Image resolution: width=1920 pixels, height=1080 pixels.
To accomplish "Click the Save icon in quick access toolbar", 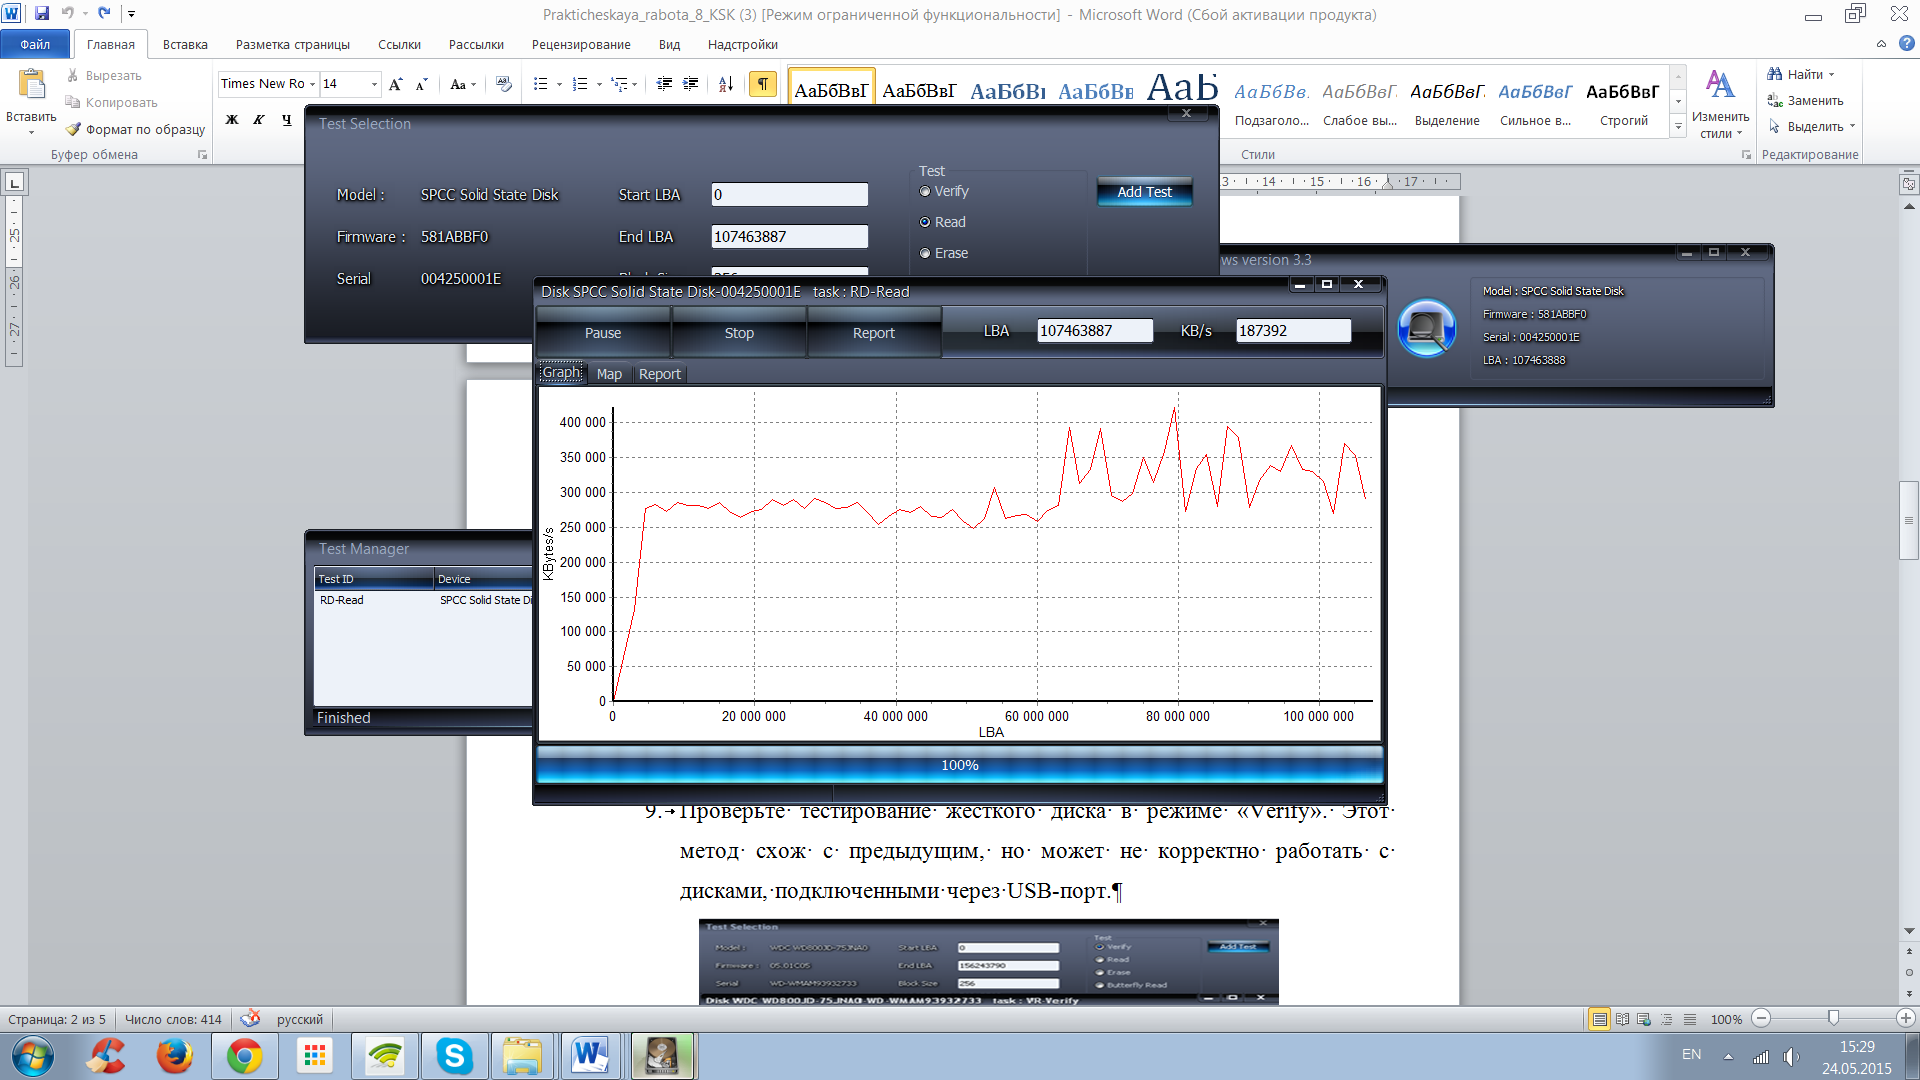I will tap(42, 13).
